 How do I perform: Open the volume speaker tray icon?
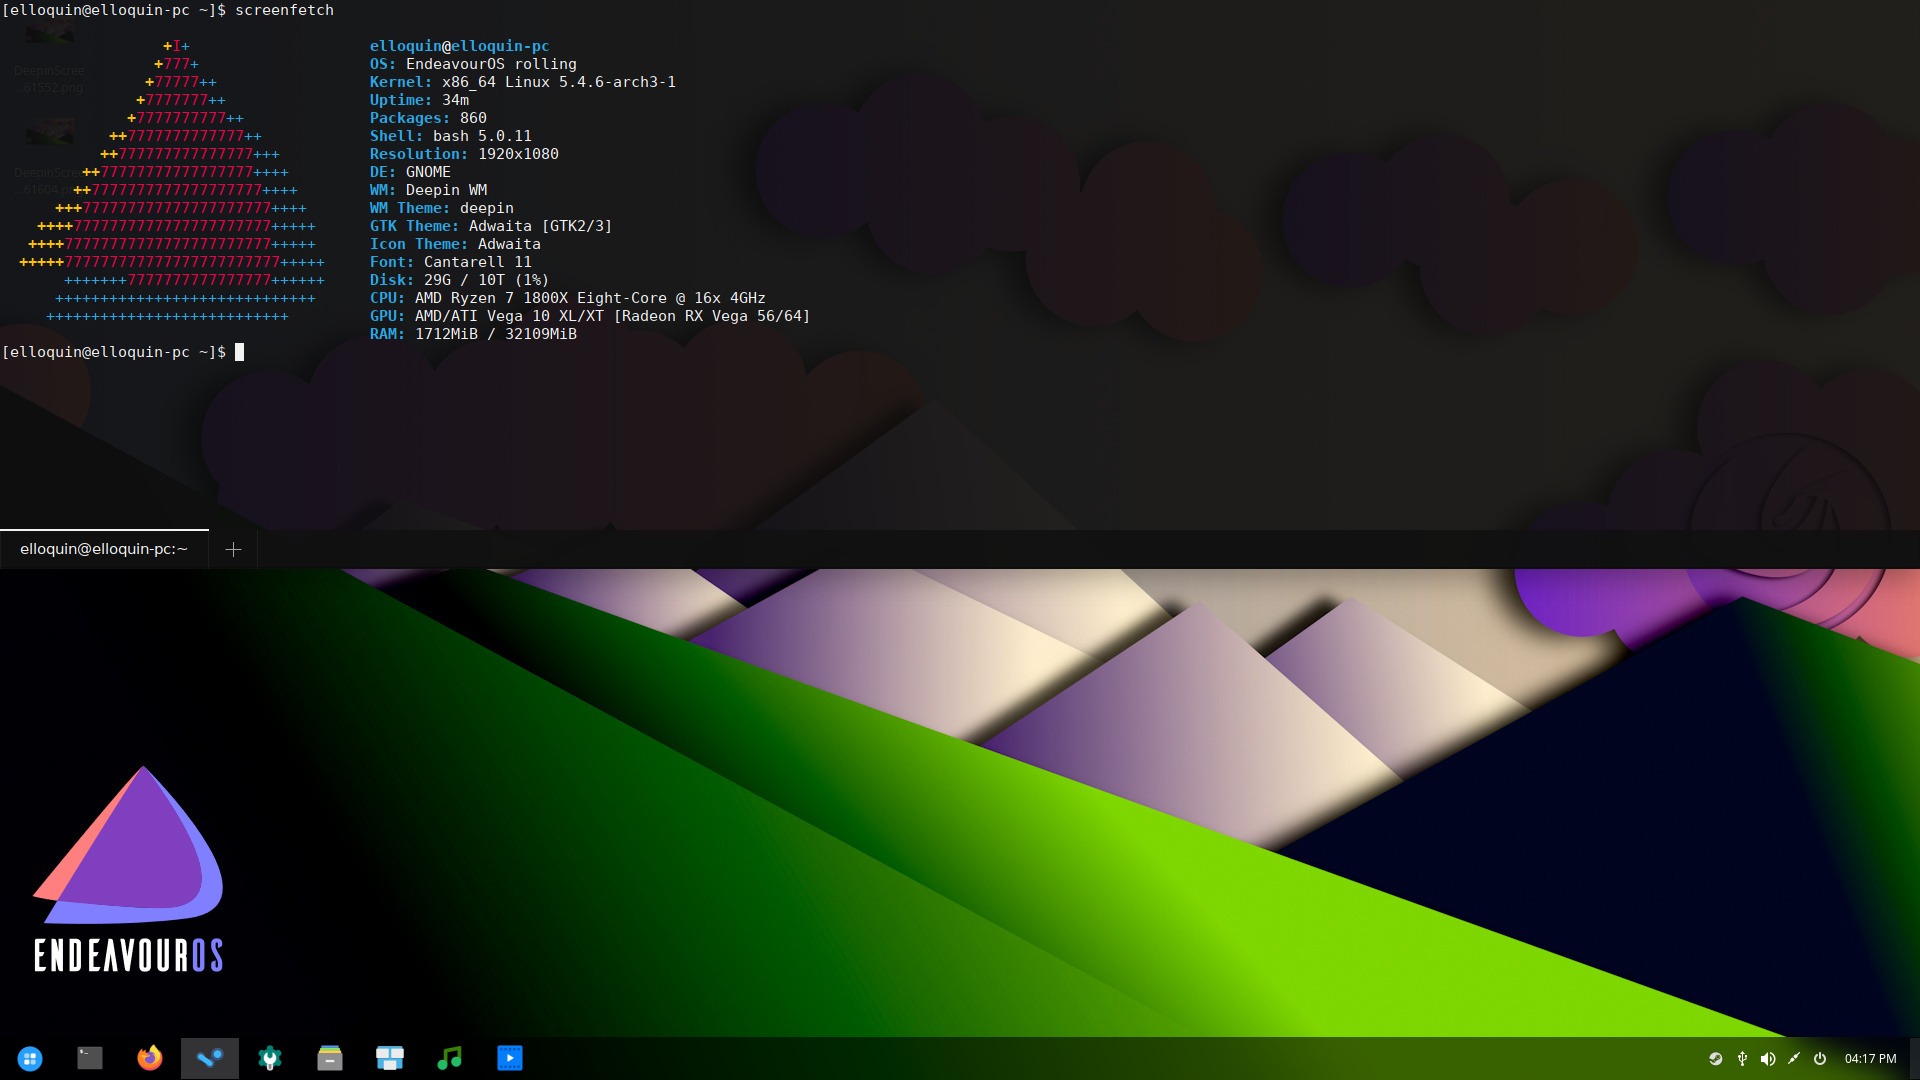[x=1768, y=1059]
